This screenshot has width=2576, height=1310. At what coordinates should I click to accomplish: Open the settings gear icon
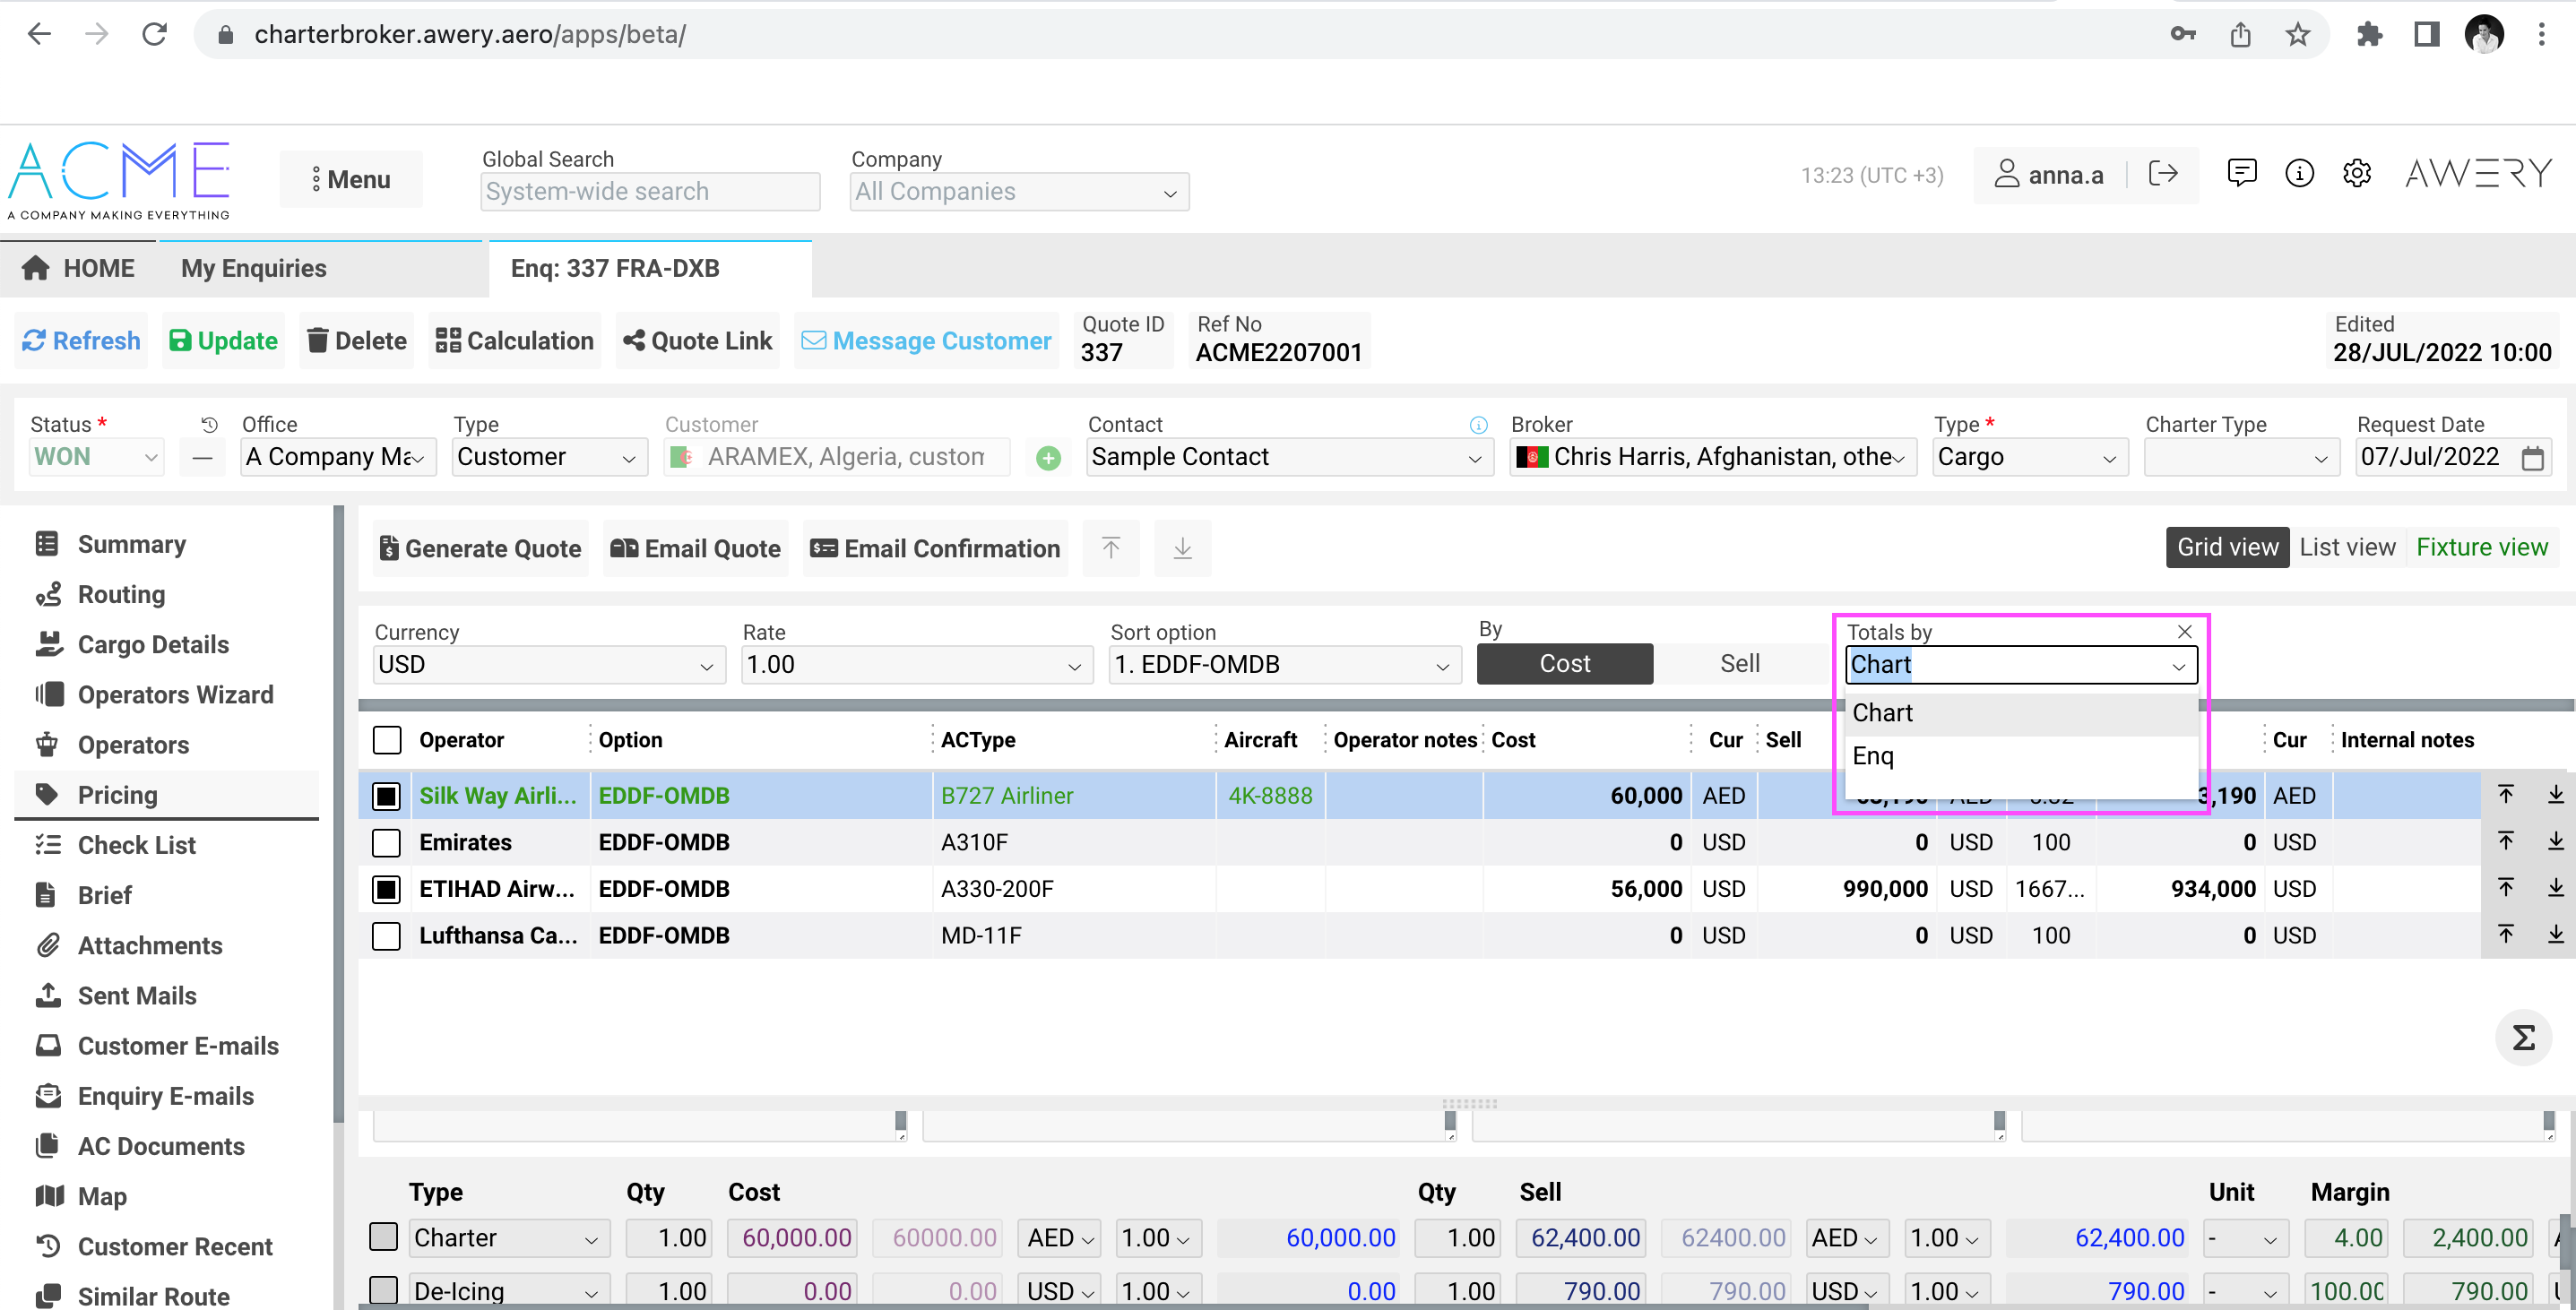(2356, 174)
